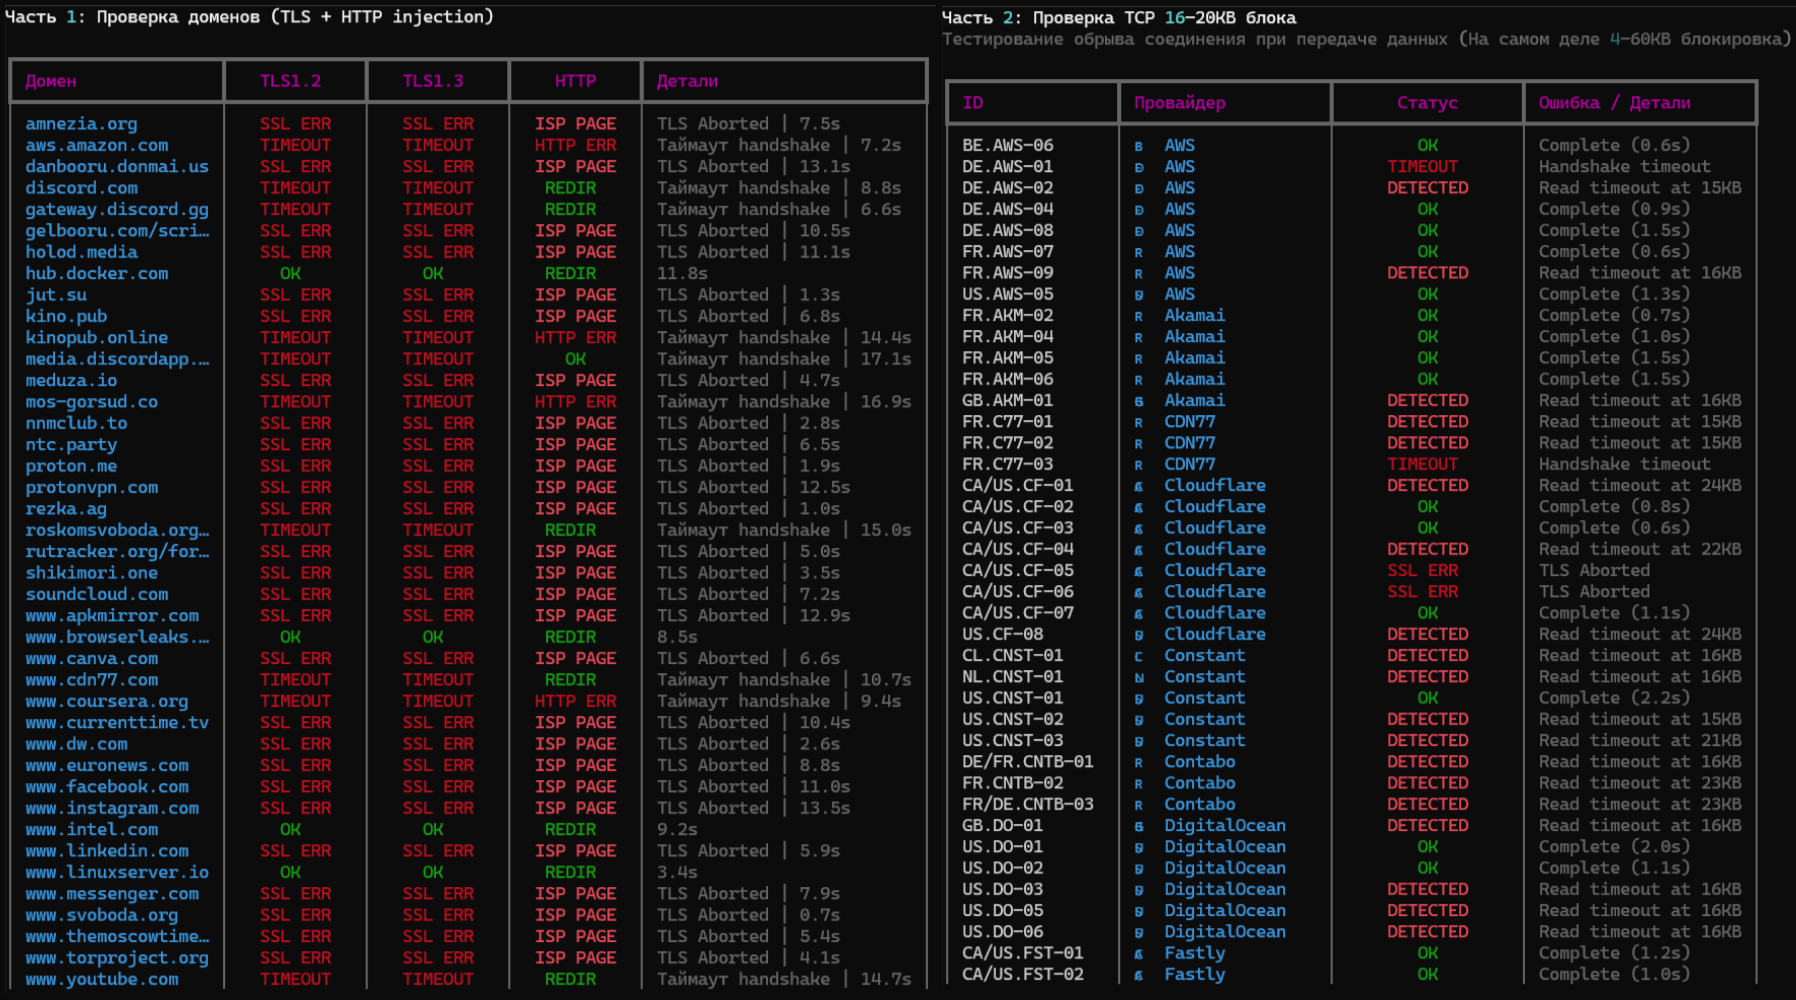
Task: Click the Ошибка / Детали column header
Action: coord(1614,103)
